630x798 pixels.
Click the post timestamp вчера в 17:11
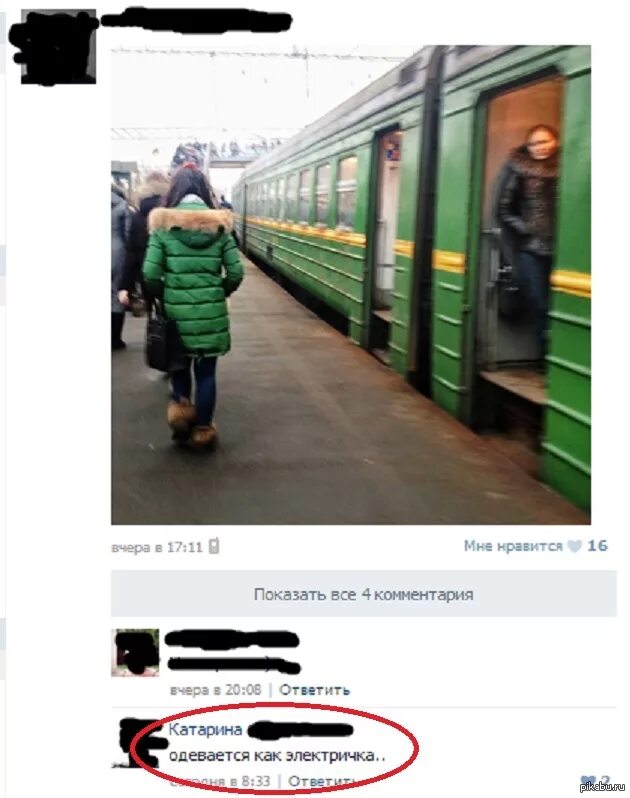tap(157, 548)
